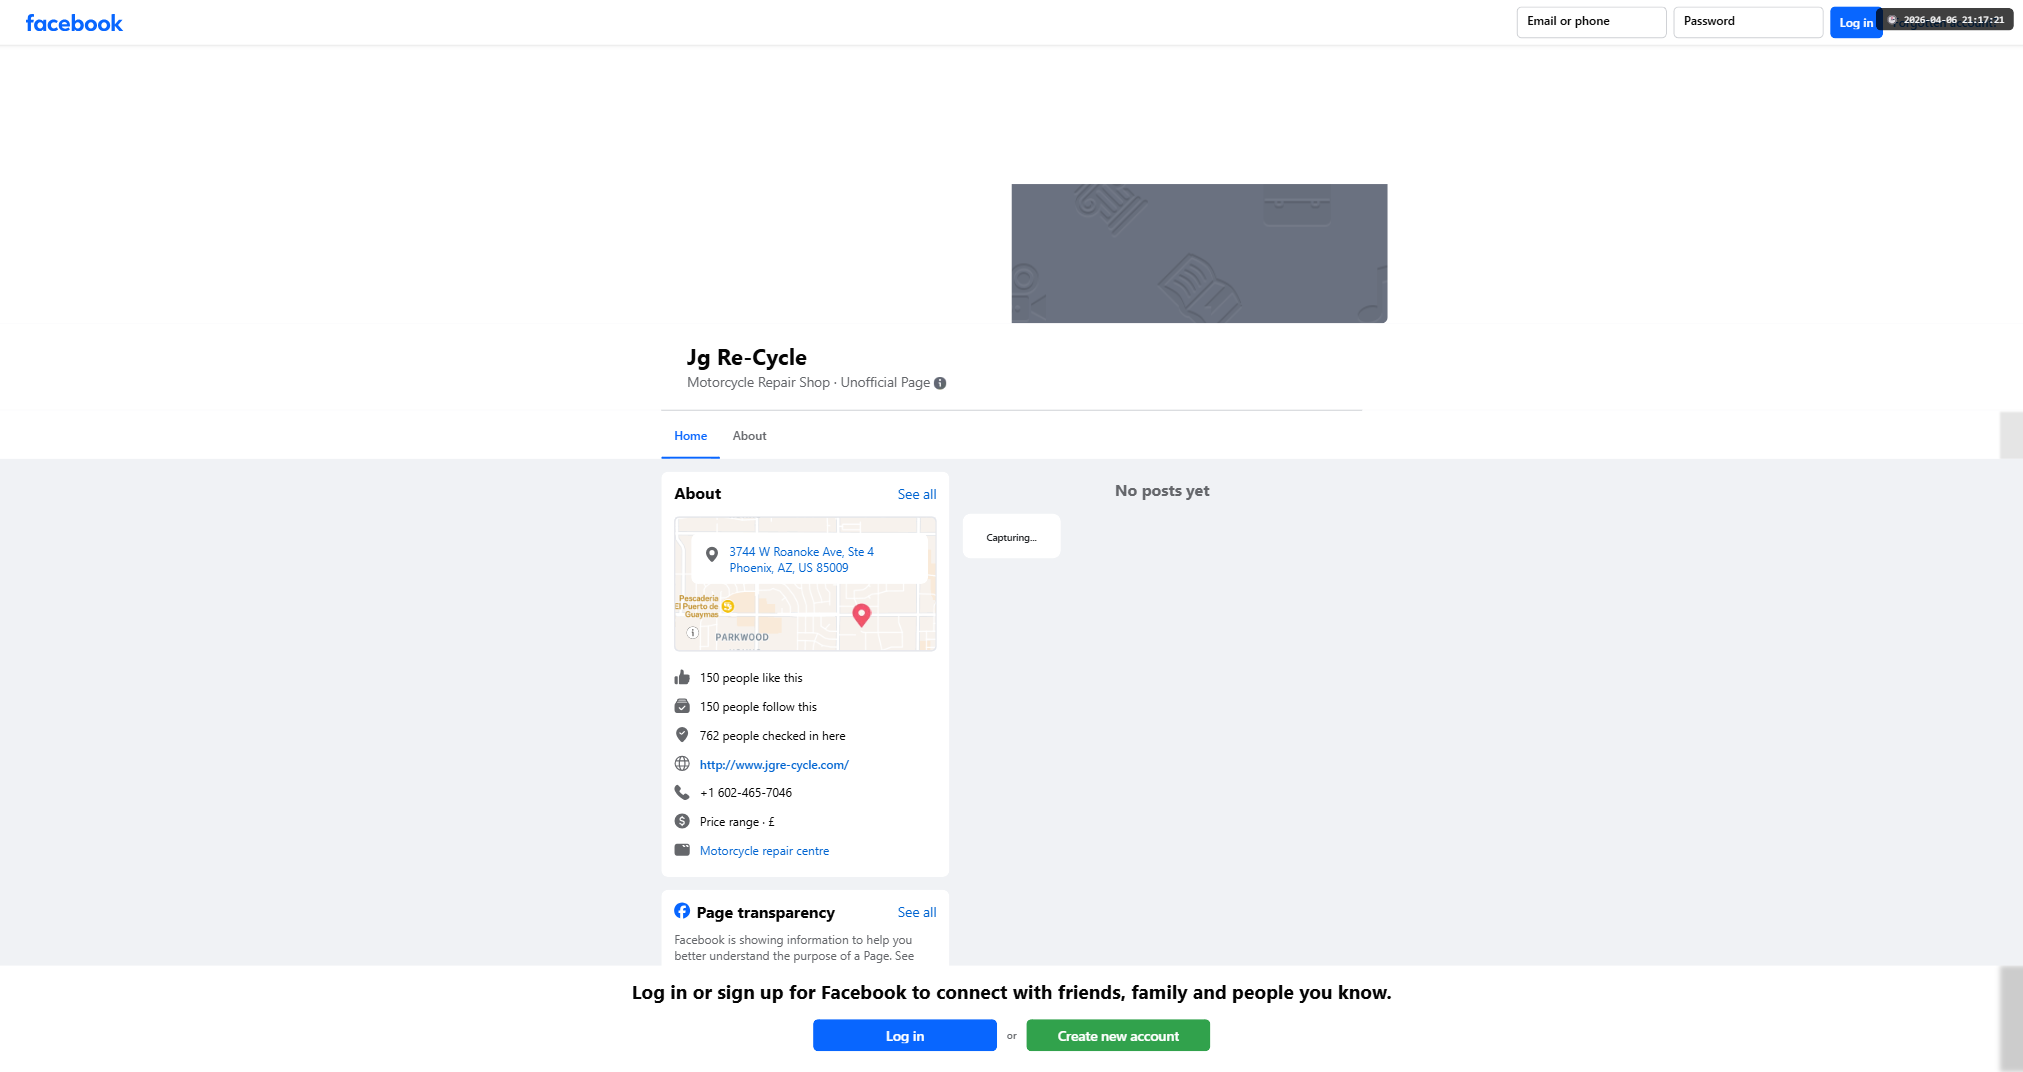Click the phone number +1 602-465-7046
2023x1072 pixels.
pyautogui.click(x=746, y=793)
